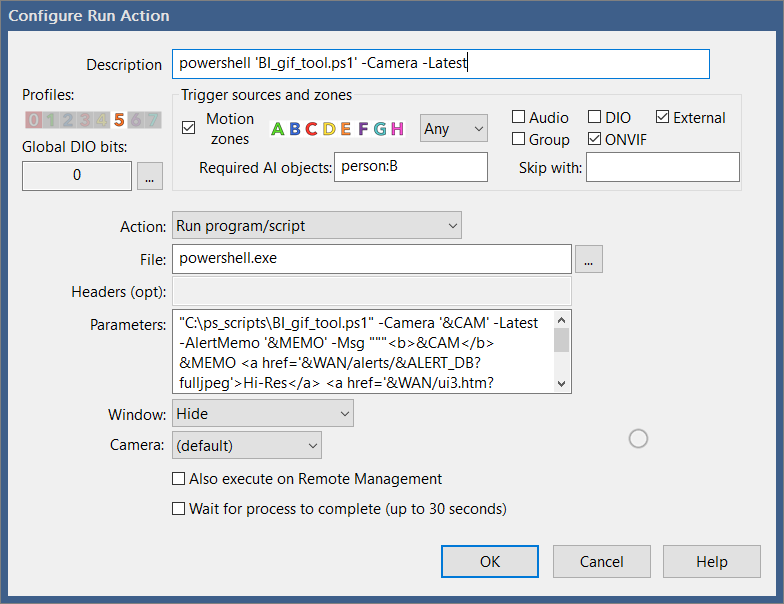Toggle motion zone H
784x604 pixels.
point(397,129)
